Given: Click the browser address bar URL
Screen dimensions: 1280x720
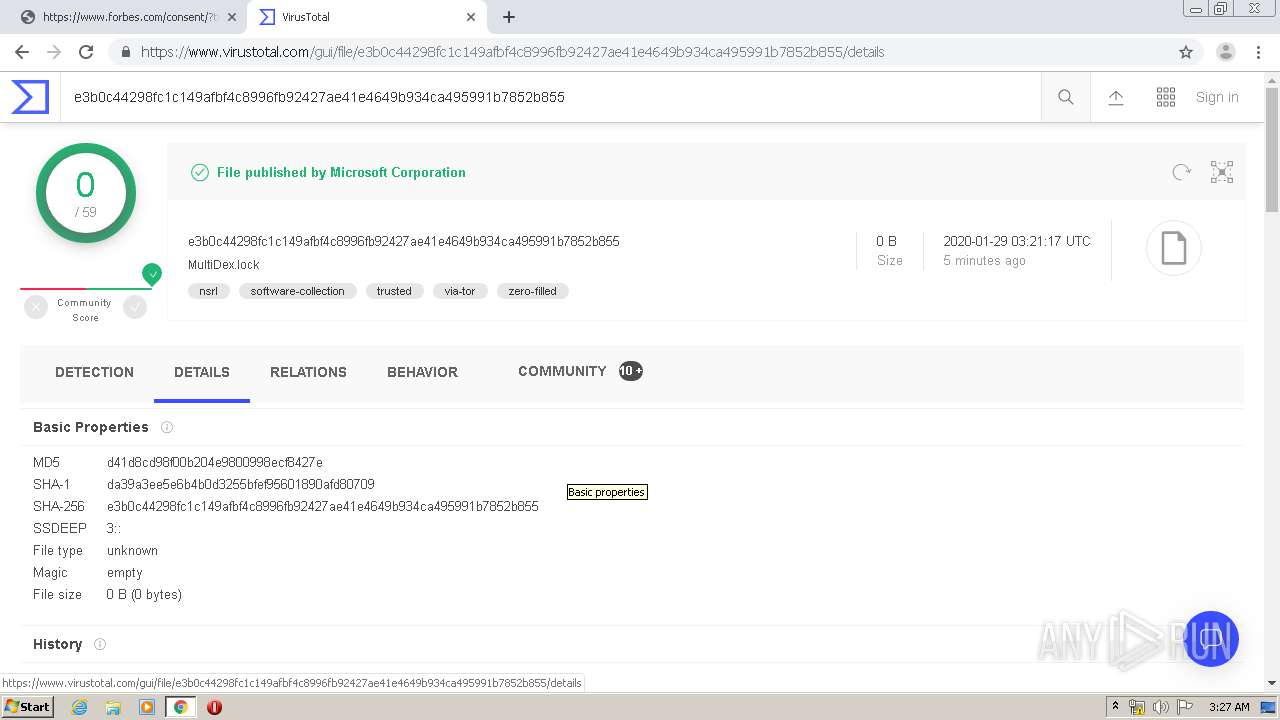Looking at the screenshot, I should 512,52.
